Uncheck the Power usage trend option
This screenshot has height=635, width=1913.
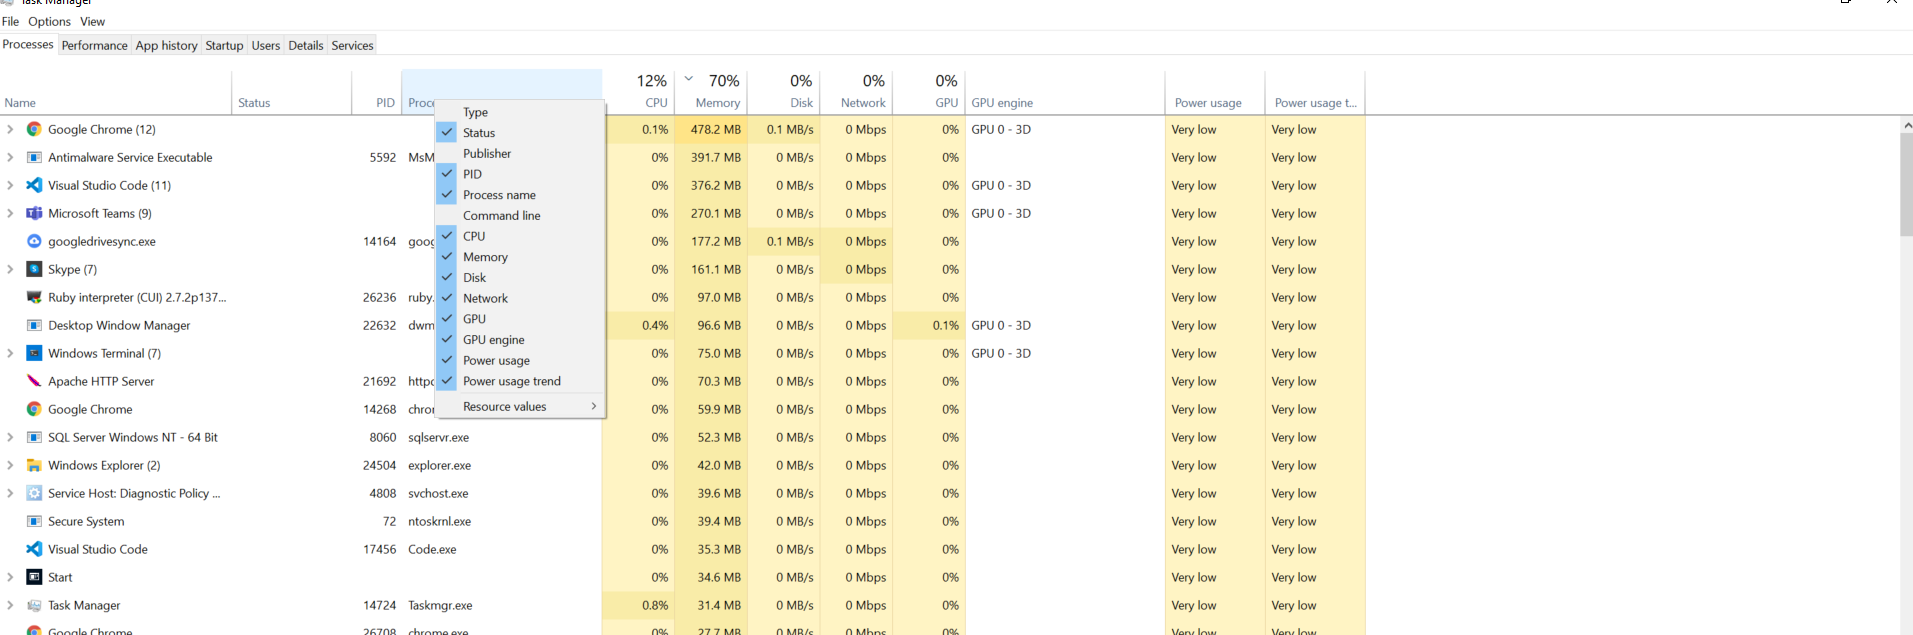[x=520, y=381]
